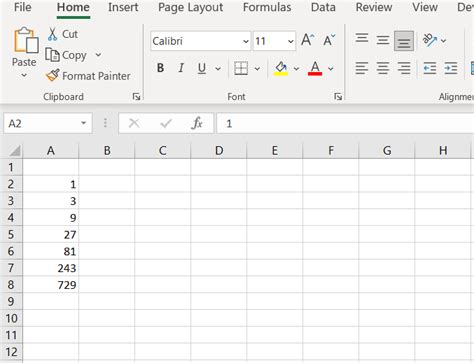The height and width of the screenshot is (363, 474).
Task: Click the Orientation angled text icon
Action: [430, 40]
